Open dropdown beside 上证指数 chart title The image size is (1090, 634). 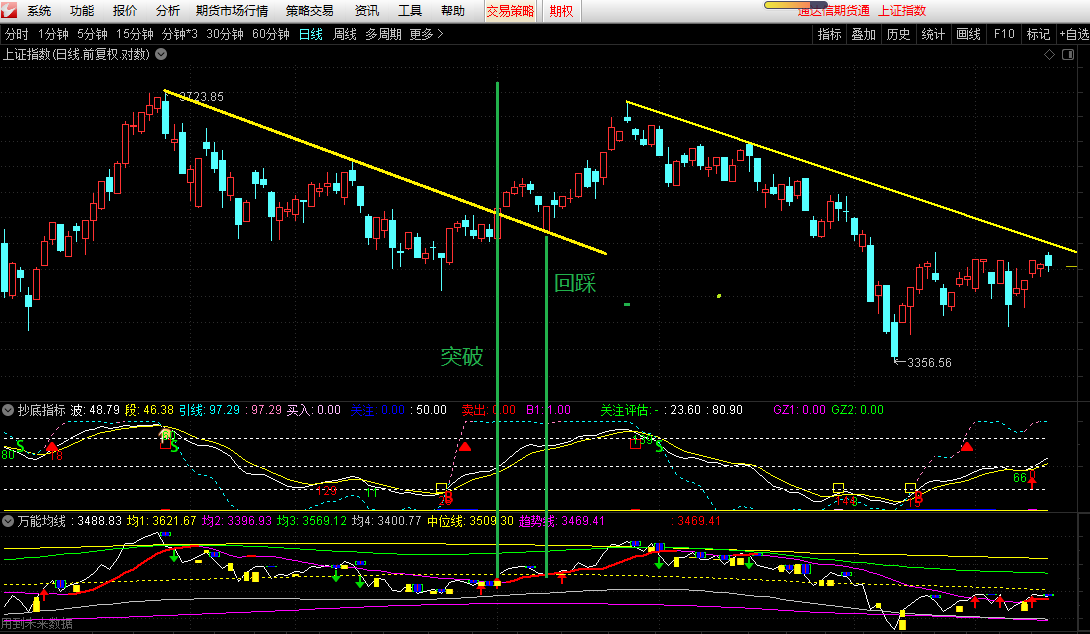point(161,54)
